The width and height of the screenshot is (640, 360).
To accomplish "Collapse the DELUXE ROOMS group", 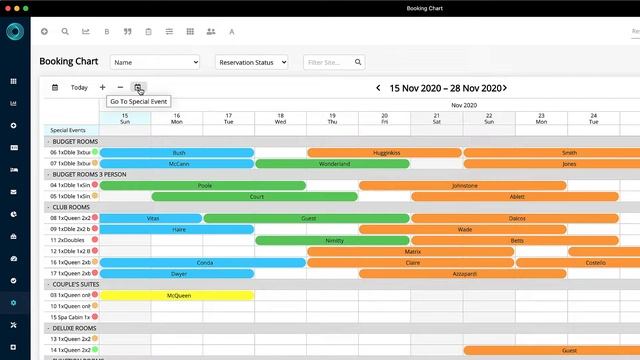I will 48,328.
